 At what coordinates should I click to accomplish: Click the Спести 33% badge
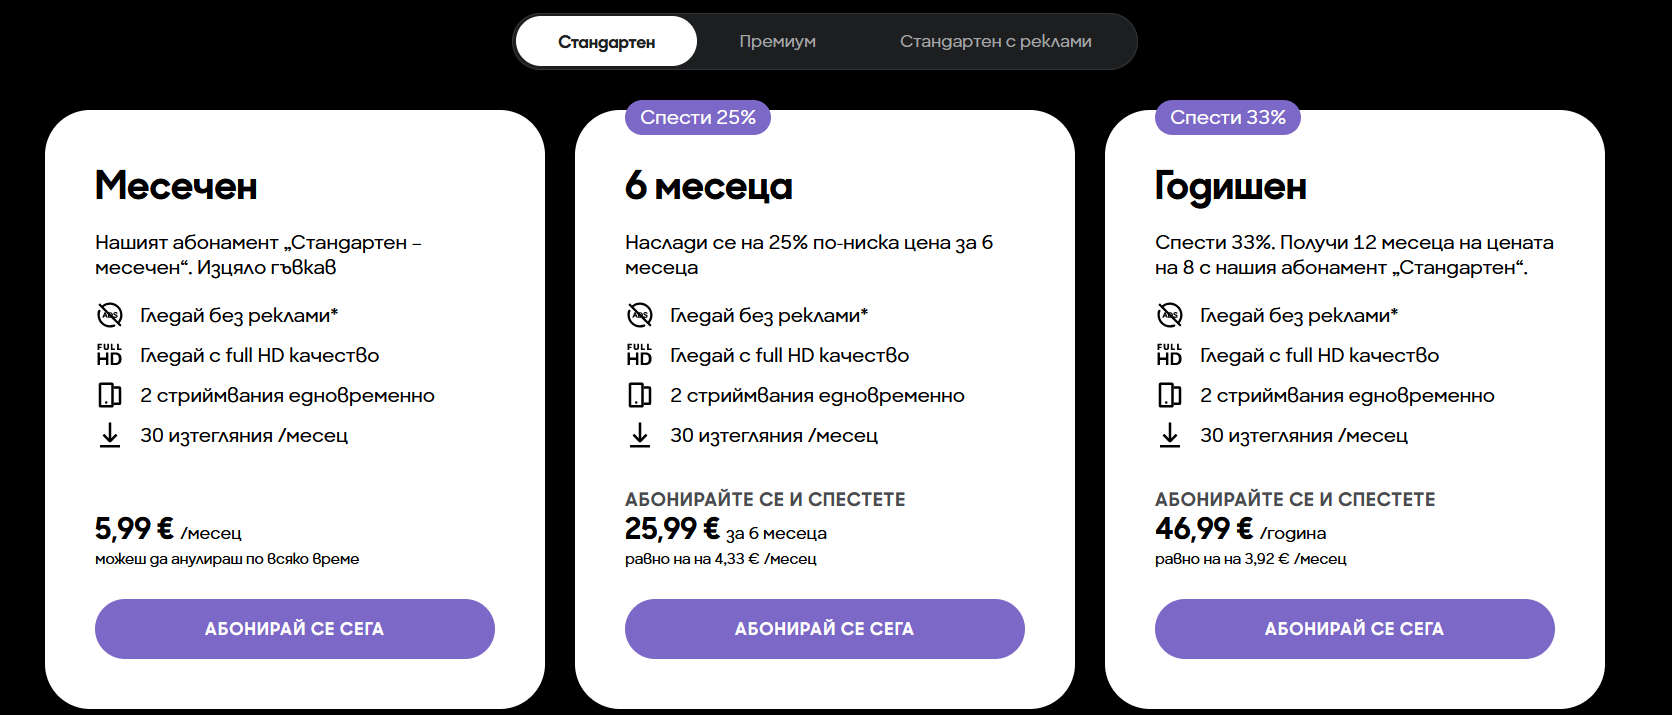(1227, 118)
